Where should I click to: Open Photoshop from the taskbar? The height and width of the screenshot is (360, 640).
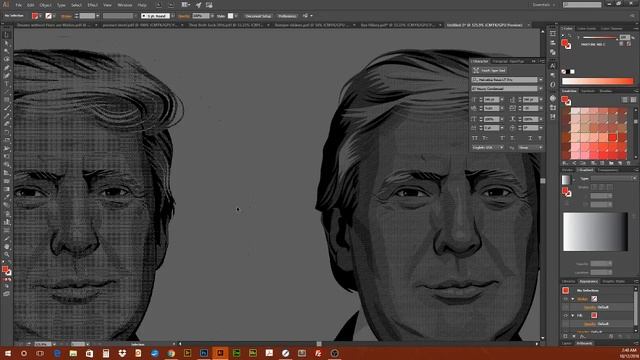point(204,353)
